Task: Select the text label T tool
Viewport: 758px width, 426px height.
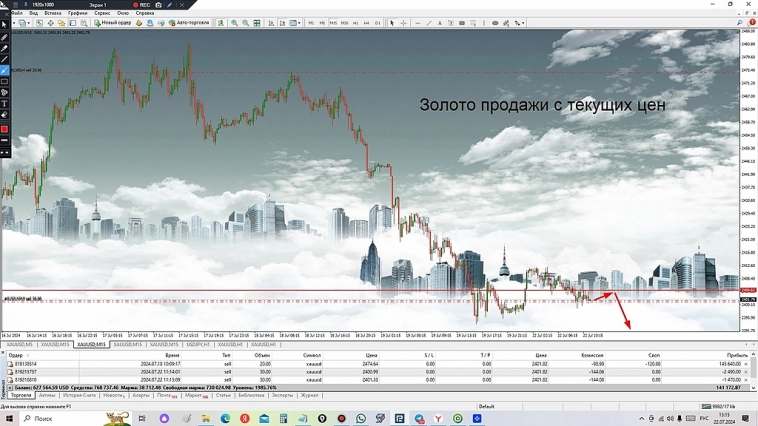Action: point(5,104)
